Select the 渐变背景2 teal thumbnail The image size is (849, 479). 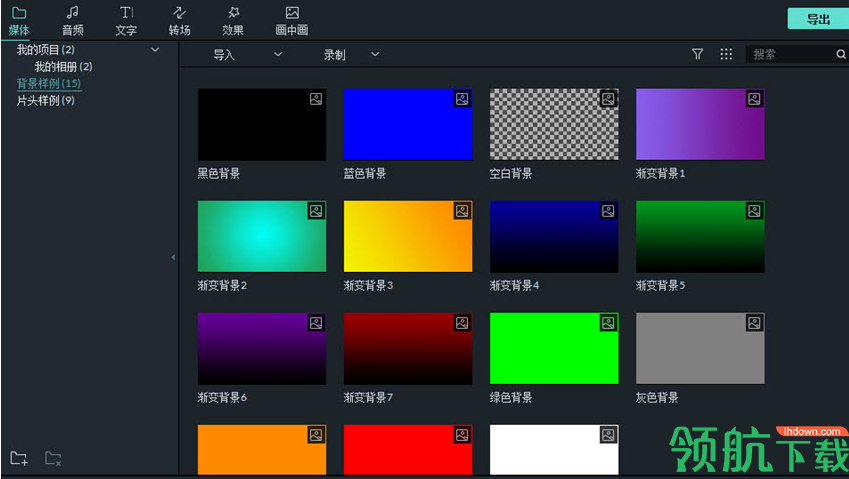(x=262, y=237)
